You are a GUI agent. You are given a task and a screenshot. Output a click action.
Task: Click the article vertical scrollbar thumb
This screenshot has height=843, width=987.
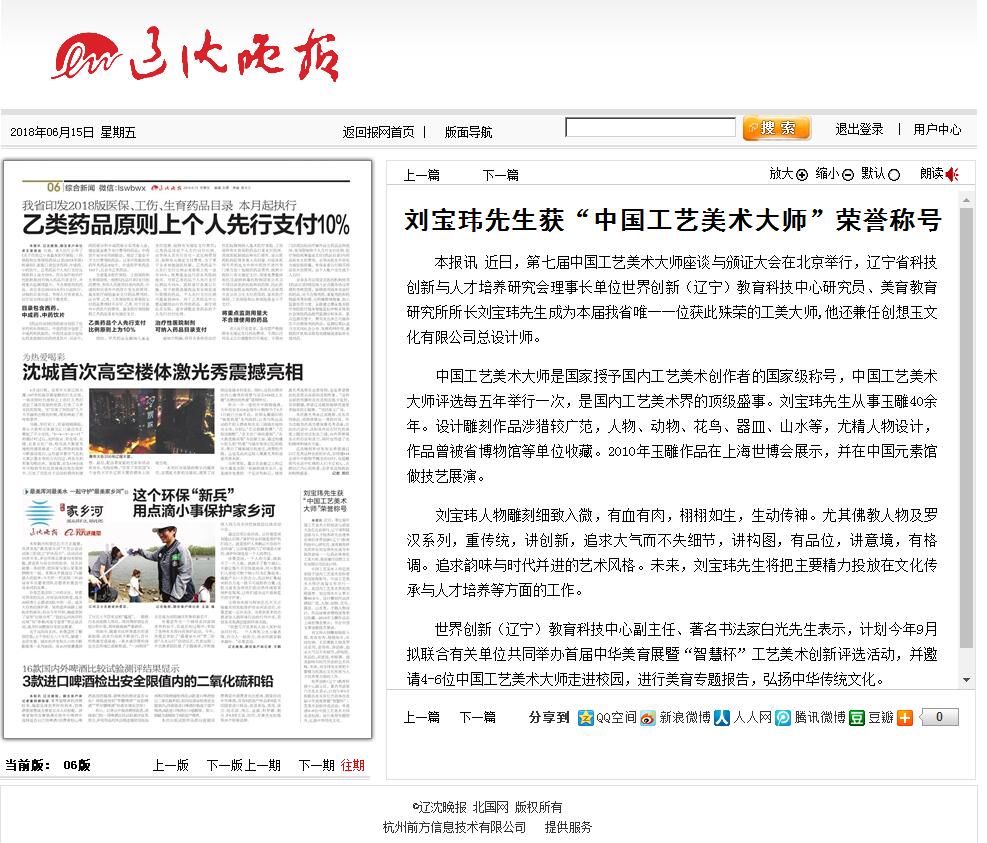tap(966, 427)
